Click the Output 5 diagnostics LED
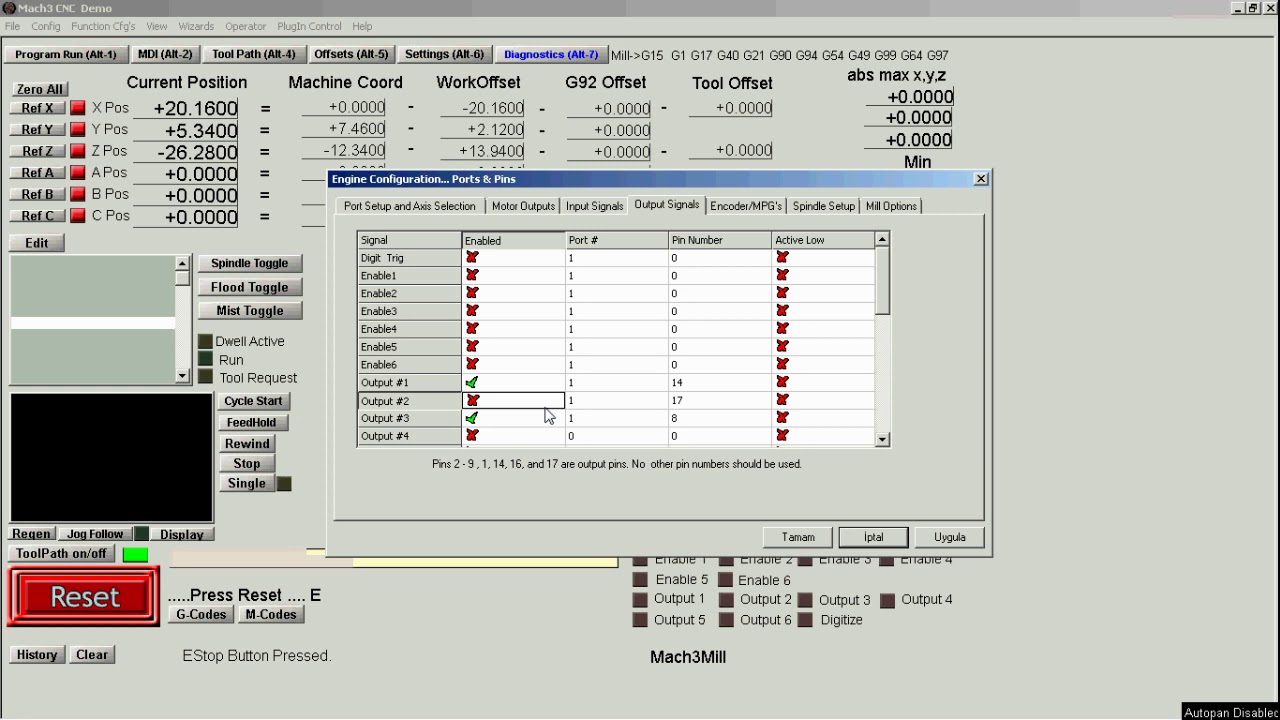1280x720 pixels. [x=640, y=621]
